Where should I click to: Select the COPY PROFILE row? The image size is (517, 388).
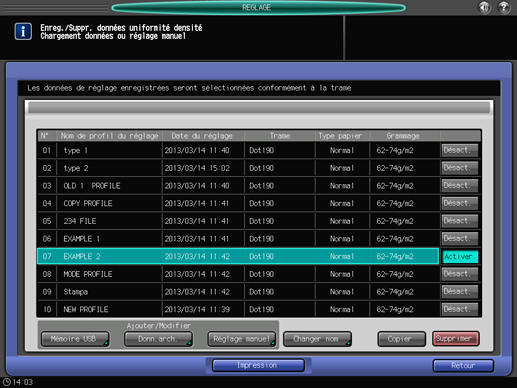pyautogui.click(x=238, y=203)
